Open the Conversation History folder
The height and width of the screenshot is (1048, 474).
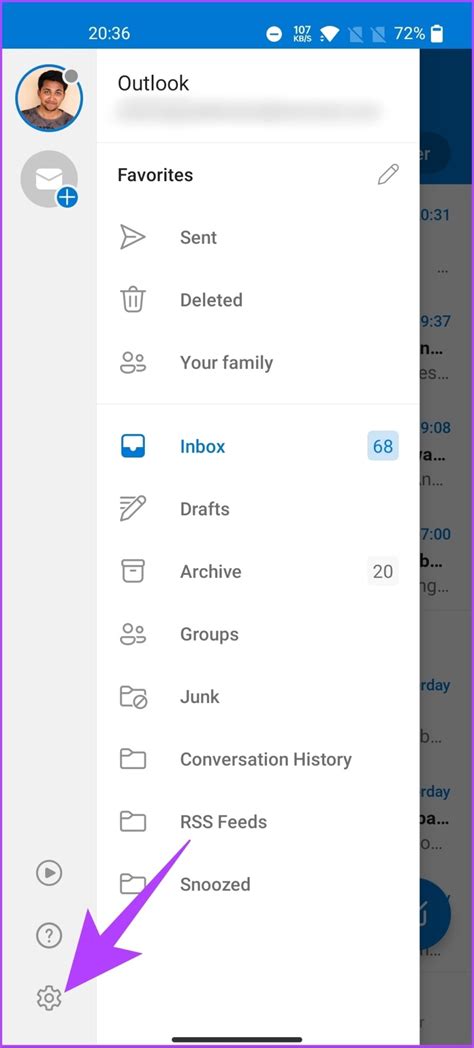pyautogui.click(x=258, y=759)
